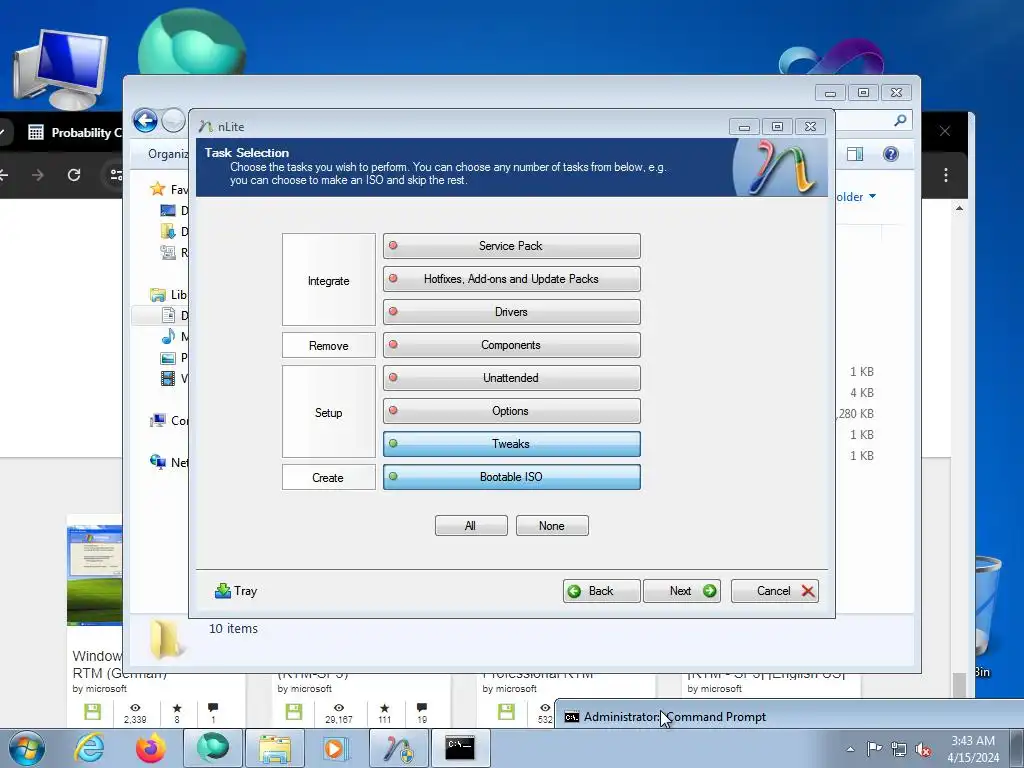
Task: Open the Computer desktop icon
Action: [x=60, y=70]
